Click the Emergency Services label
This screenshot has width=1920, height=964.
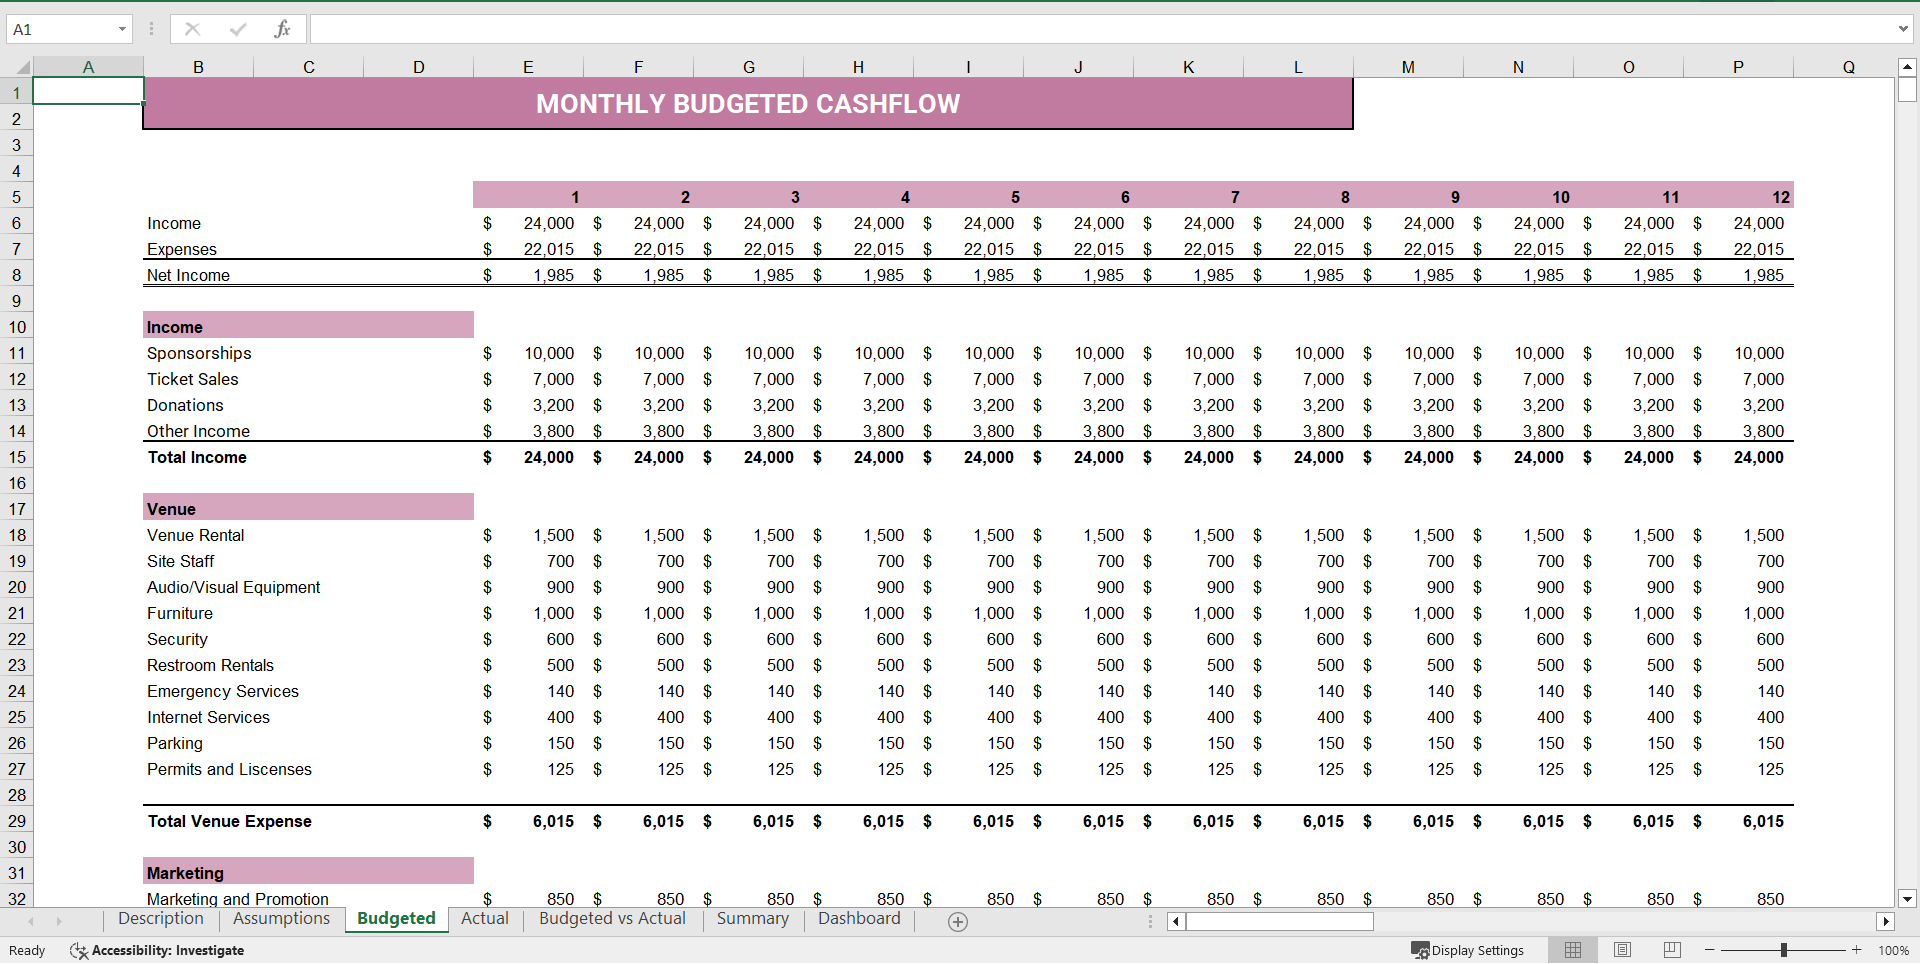tap(222, 691)
